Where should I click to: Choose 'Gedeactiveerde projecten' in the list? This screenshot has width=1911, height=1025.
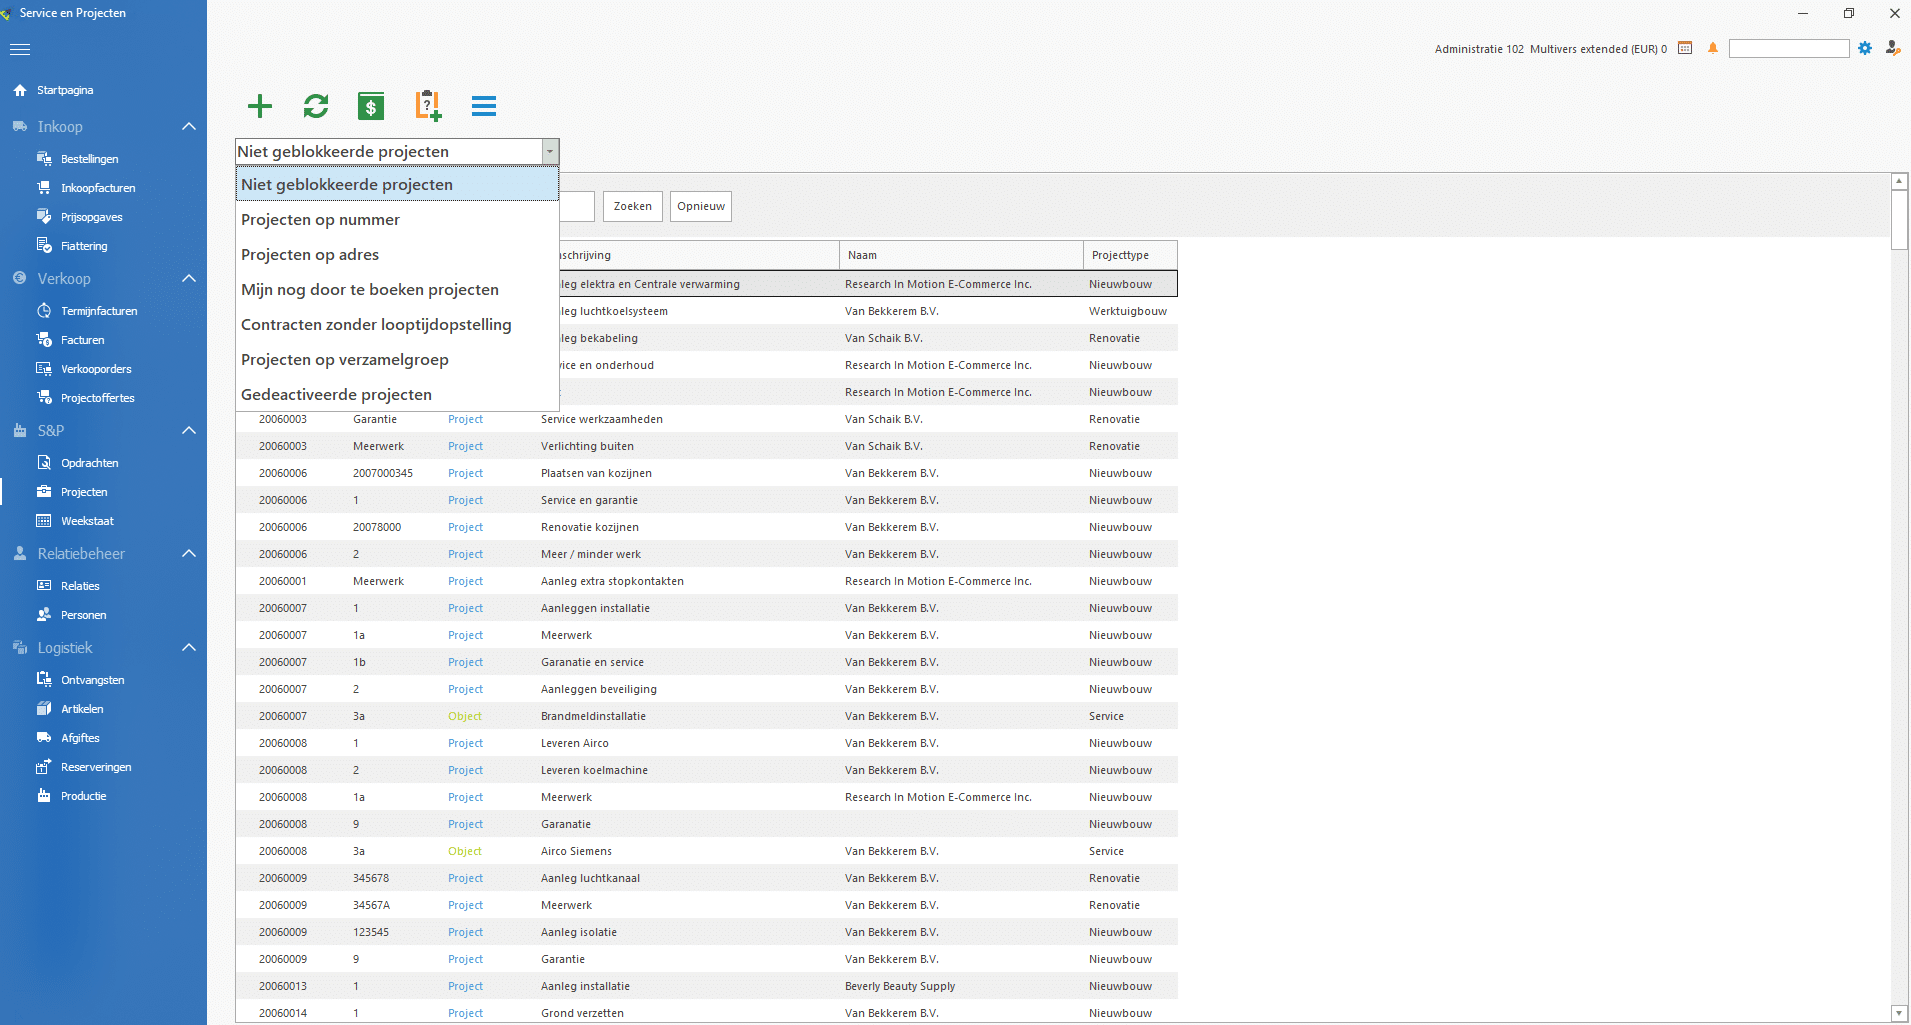[336, 395]
